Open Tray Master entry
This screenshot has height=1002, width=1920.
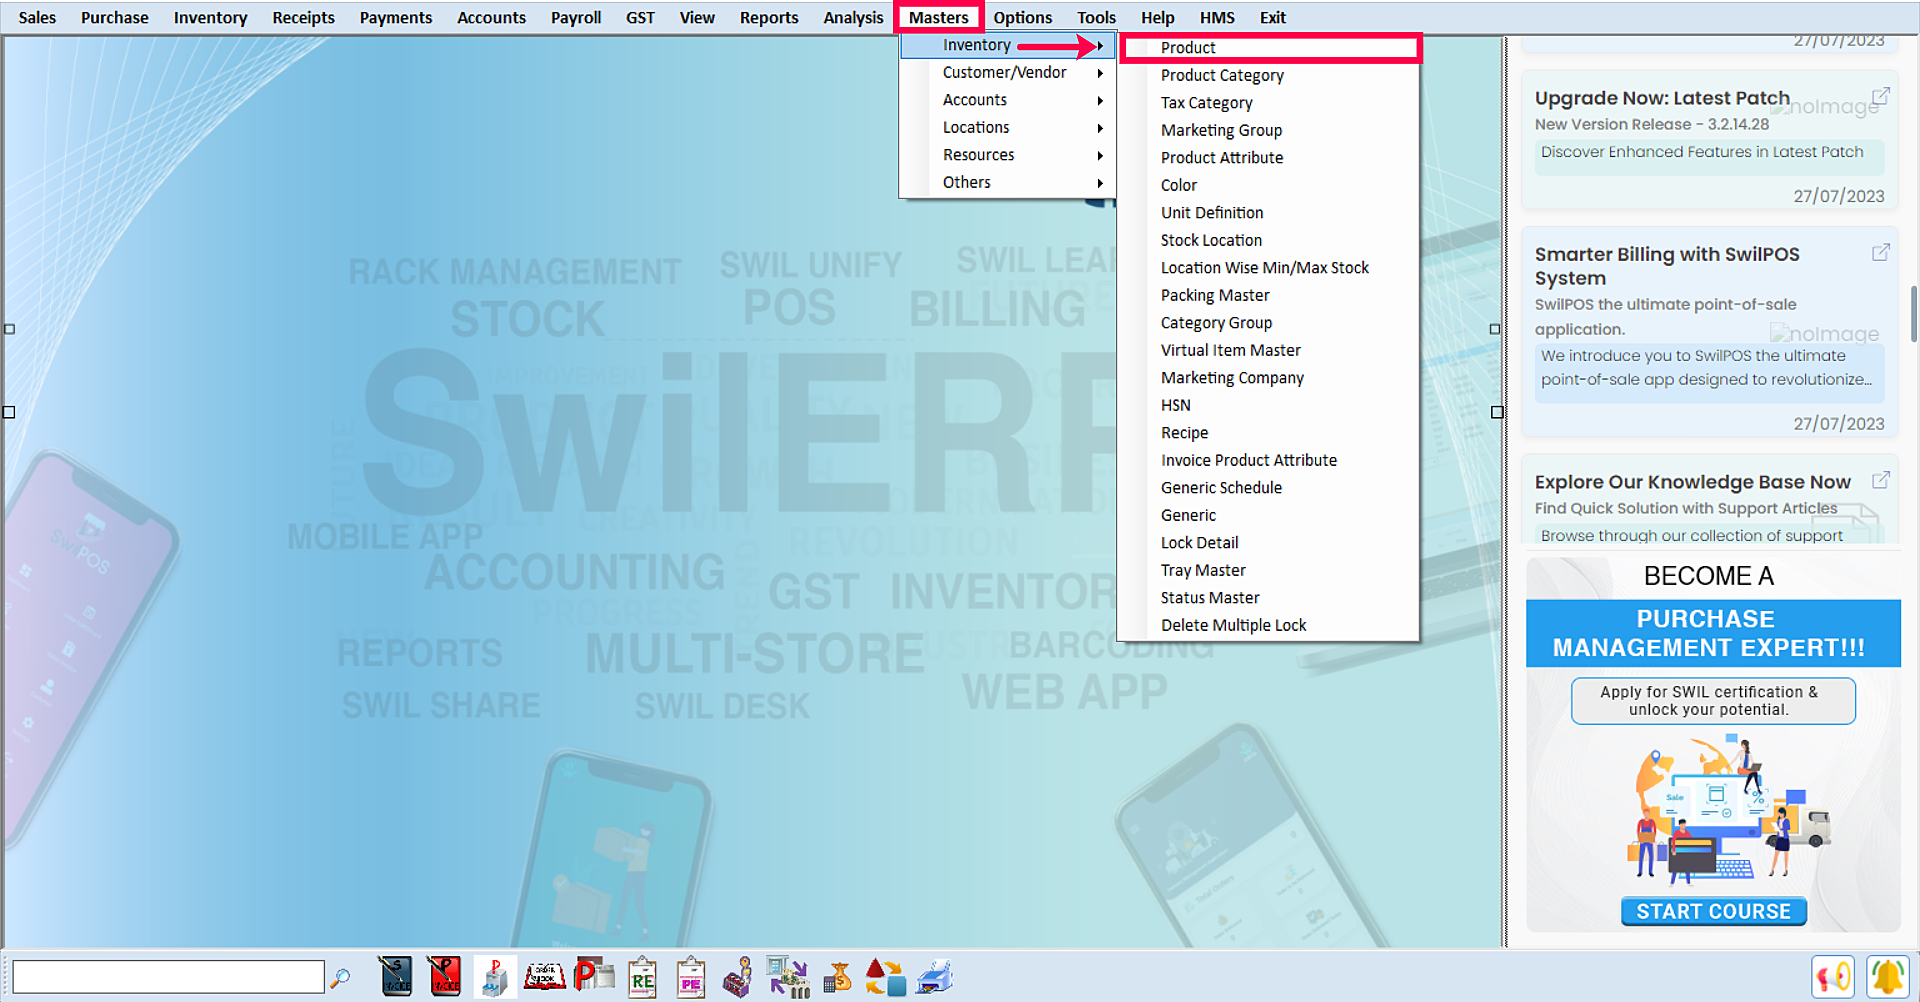click(1268, 570)
